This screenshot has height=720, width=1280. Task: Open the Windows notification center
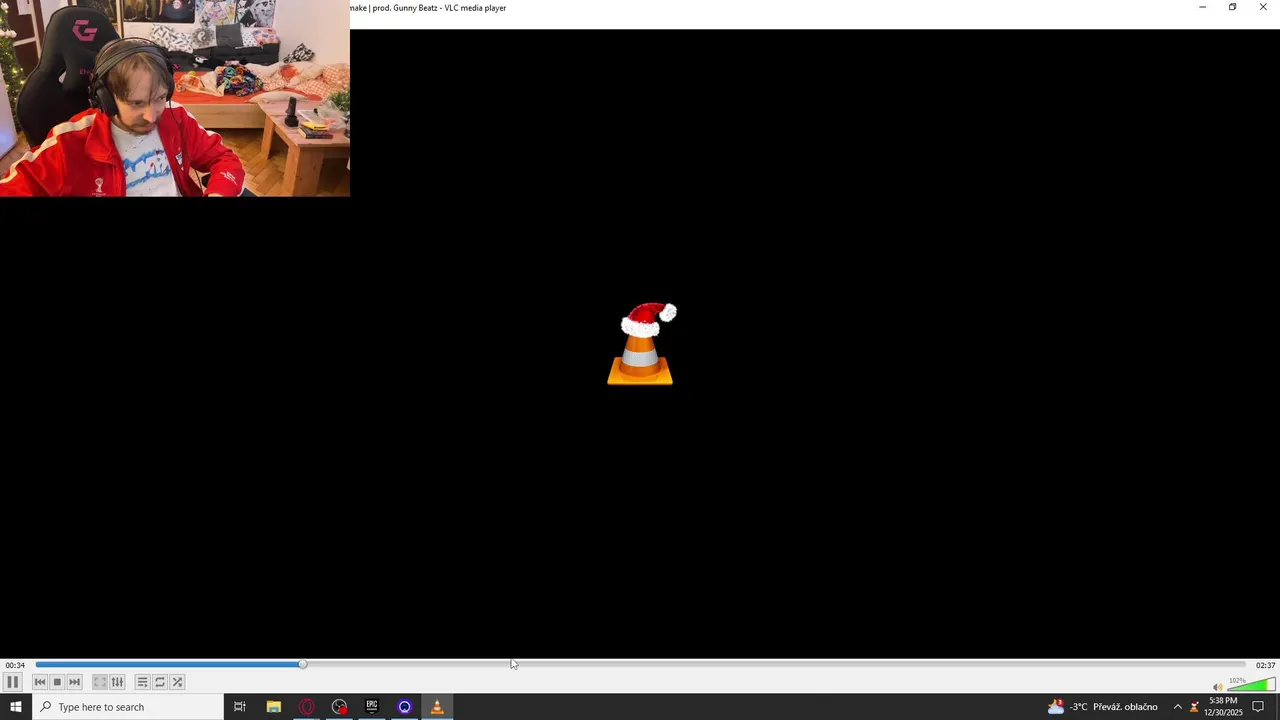1259,707
